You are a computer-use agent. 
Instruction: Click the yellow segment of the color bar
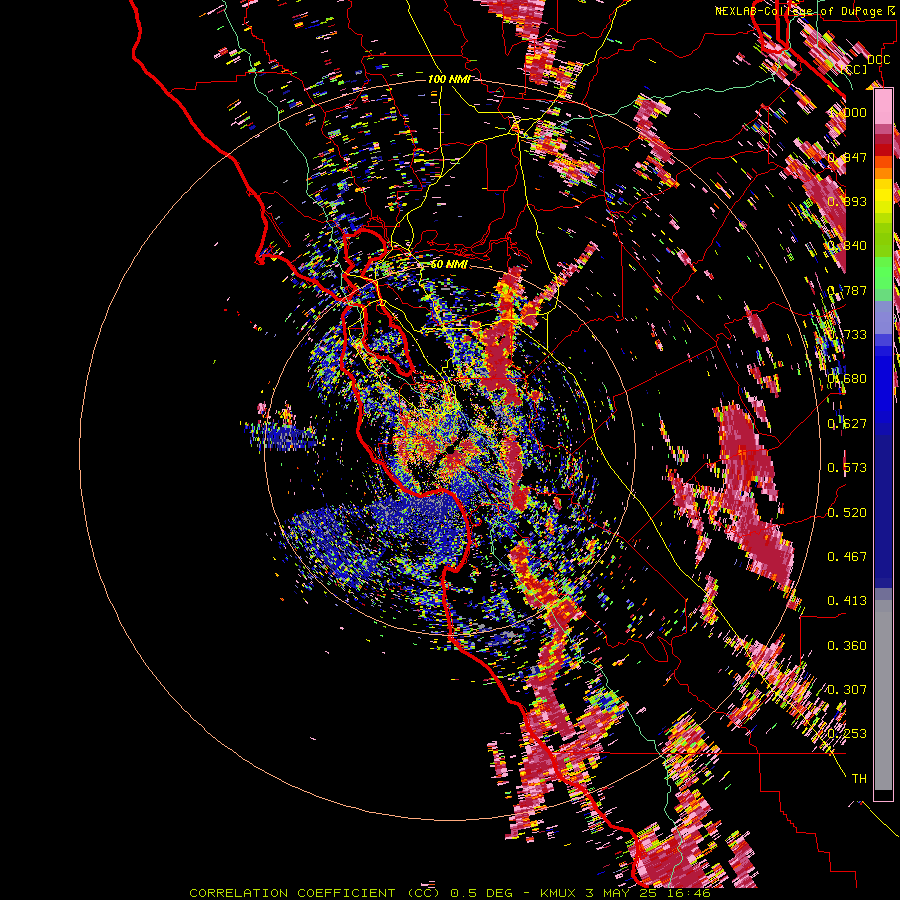(x=883, y=195)
